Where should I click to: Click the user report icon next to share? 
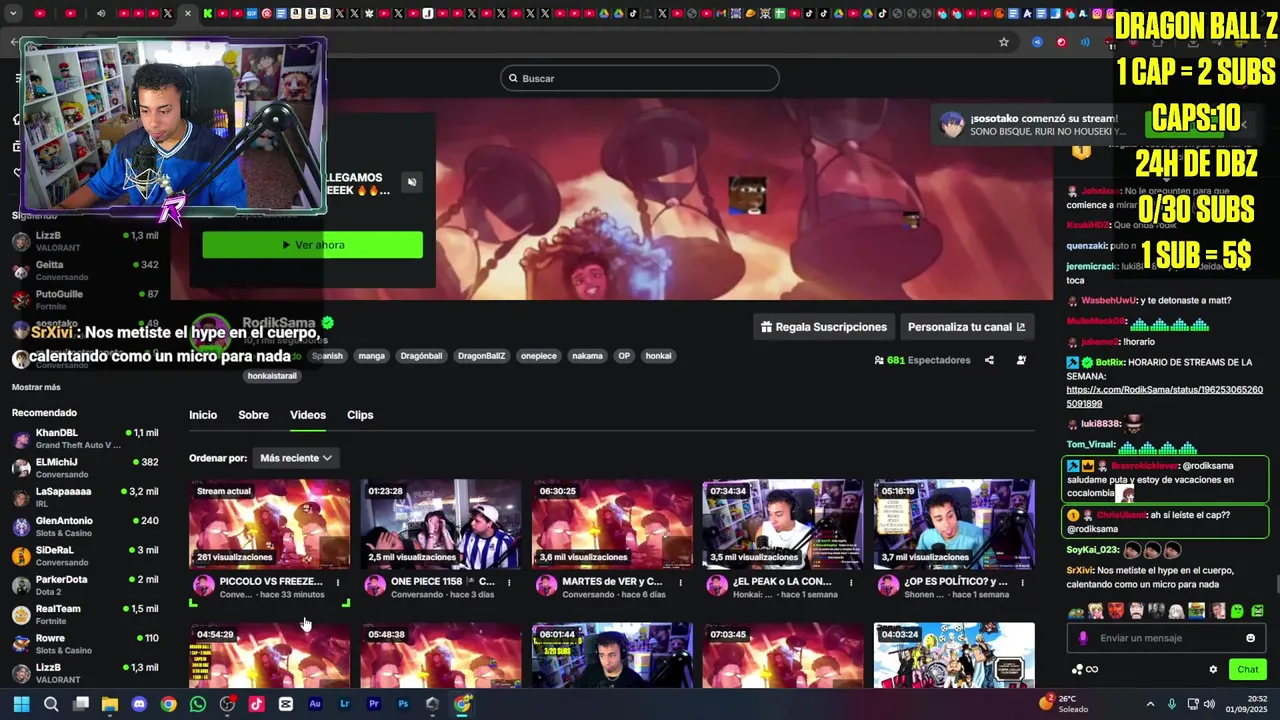click(x=1021, y=360)
